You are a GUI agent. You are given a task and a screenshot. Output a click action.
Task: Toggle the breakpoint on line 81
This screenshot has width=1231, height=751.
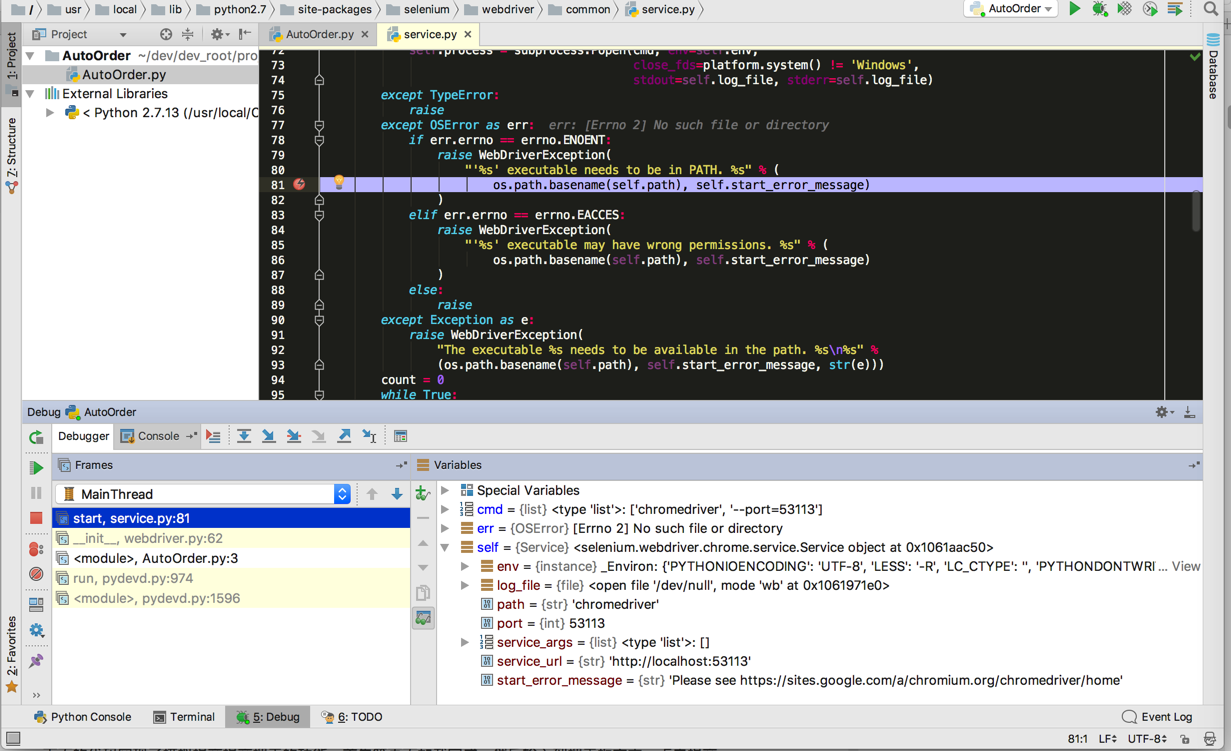(x=299, y=185)
